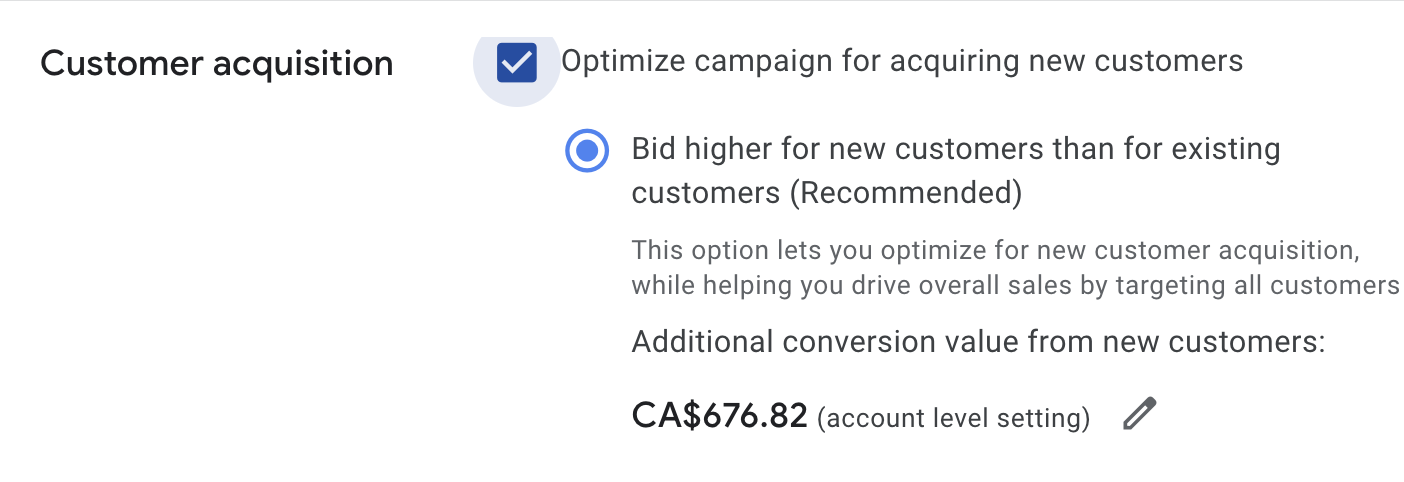
Task: Click the Customer acquisition section heading
Action: pos(216,64)
